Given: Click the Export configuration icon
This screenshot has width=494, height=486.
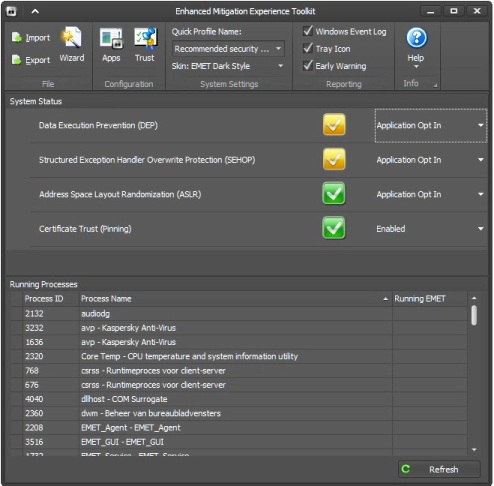Looking at the screenshot, I should pos(16,60).
